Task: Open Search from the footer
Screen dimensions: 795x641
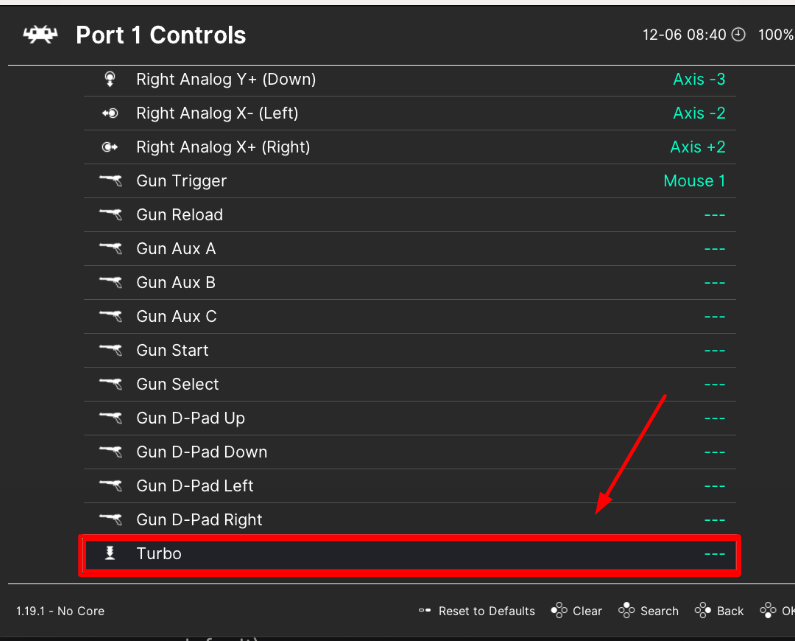Action: (648, 611)
